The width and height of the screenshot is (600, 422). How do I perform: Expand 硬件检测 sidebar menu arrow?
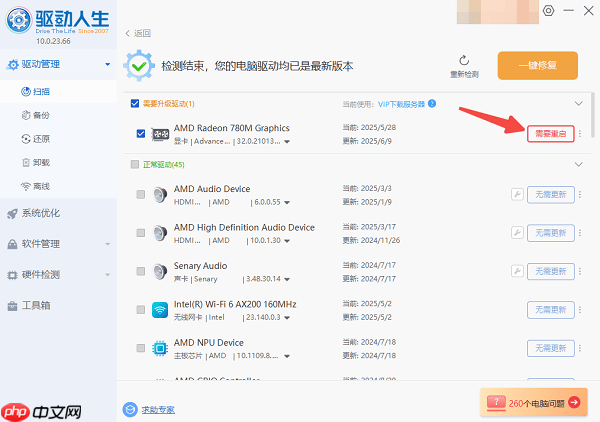(x=108, y=274)
